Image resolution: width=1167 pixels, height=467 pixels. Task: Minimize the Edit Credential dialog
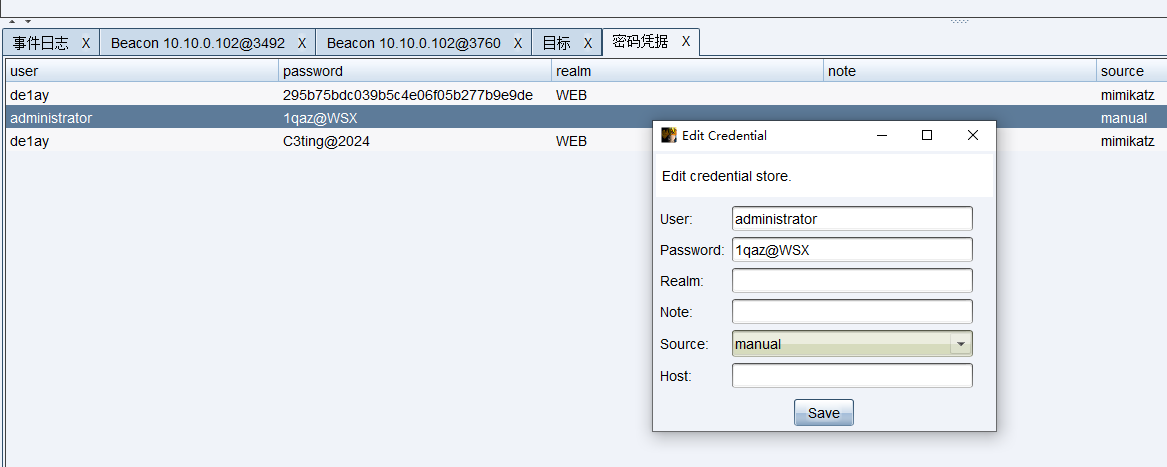pyautogui.click(x=882, y=135)
